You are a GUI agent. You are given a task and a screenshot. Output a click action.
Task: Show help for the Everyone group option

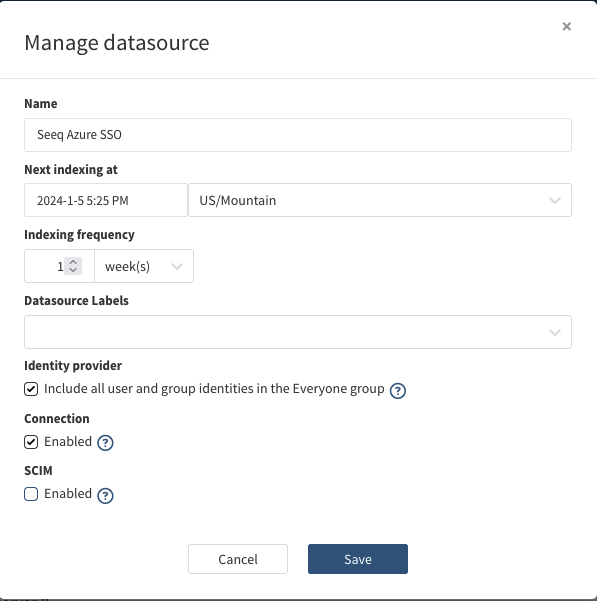[398, 391]
